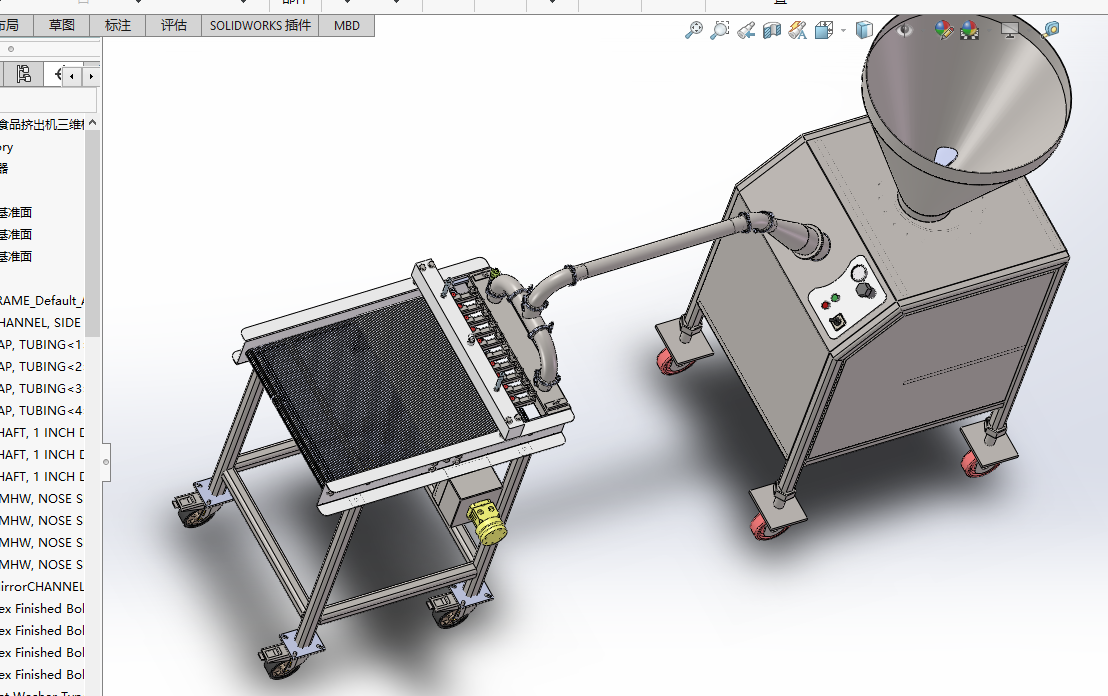Click the Zoom to Fit icon
The height and width of the screenshot is (696, 1108).
pyautogui.click(x=693, y=31)
